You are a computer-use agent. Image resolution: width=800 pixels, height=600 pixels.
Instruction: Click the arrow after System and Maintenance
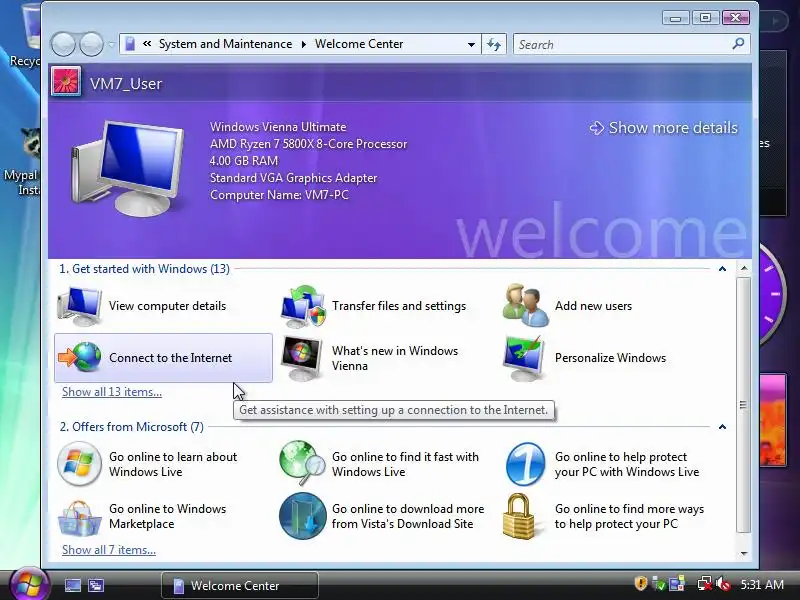tap(304, 44)
